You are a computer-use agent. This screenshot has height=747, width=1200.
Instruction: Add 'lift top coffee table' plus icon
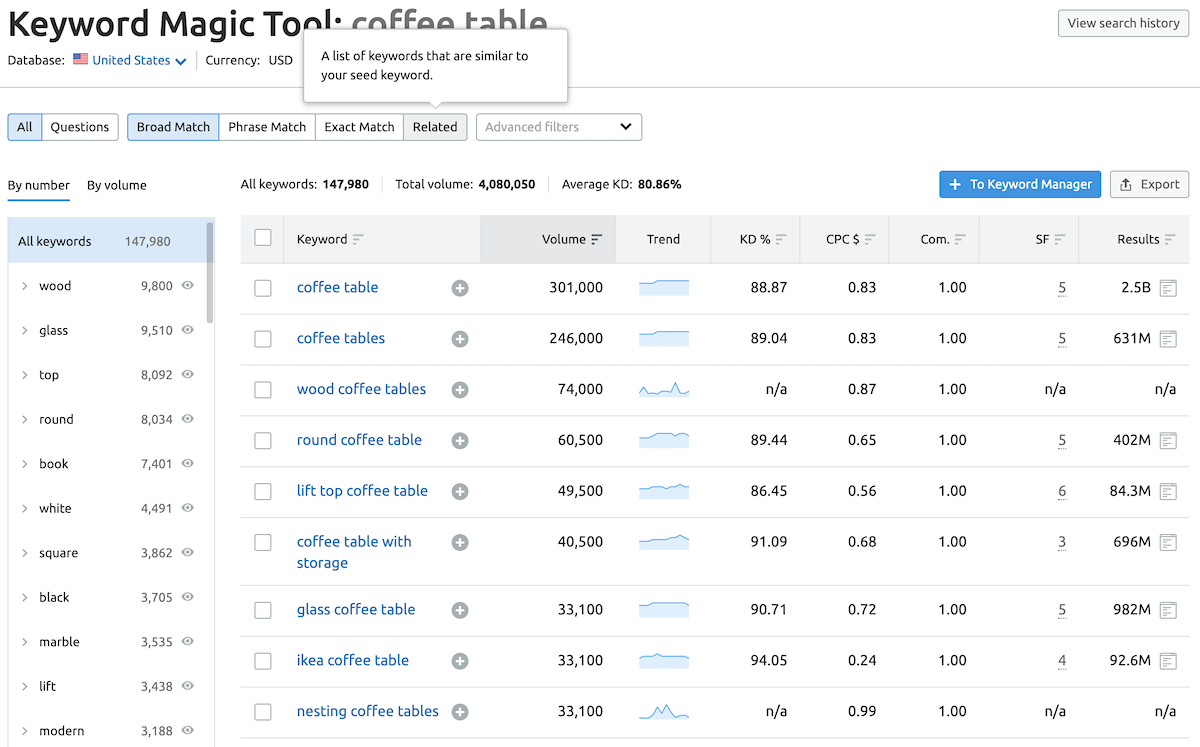click(x=460, y=492)
